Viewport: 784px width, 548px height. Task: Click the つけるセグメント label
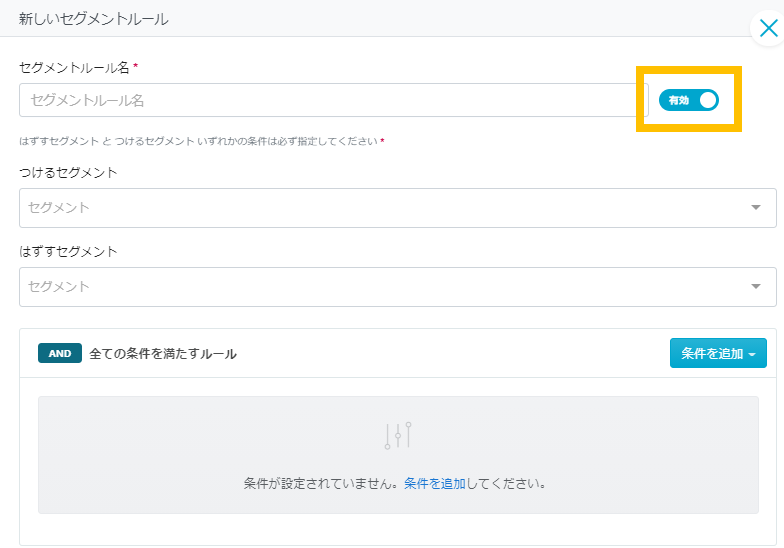pos(68,172)
